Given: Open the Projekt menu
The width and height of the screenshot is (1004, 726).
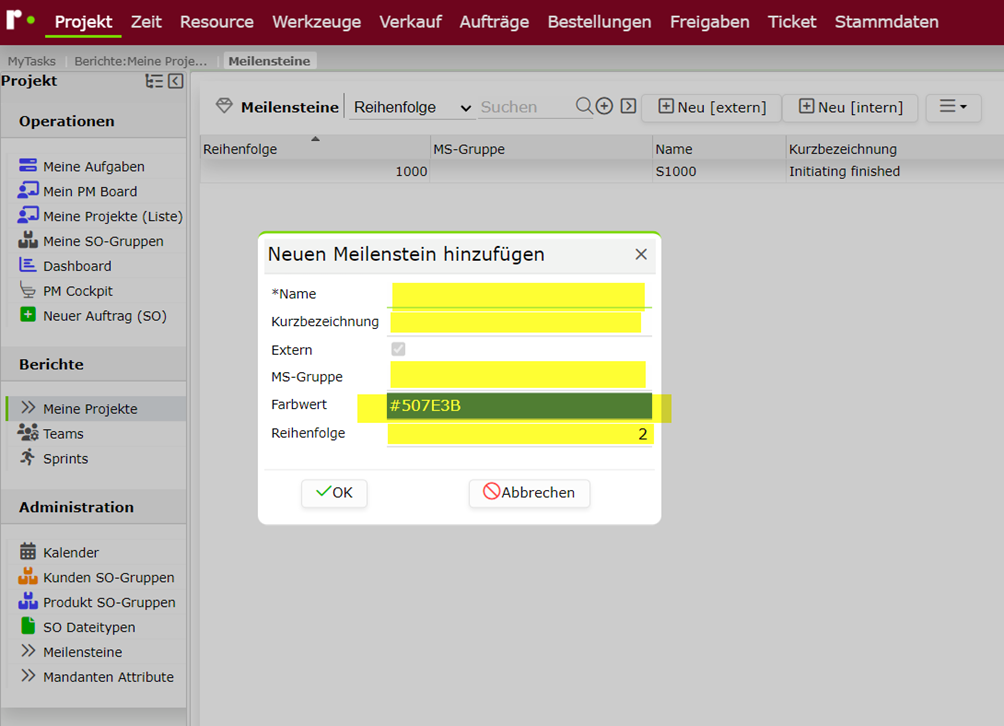Looking at the screenshot, I should point(83,22).
